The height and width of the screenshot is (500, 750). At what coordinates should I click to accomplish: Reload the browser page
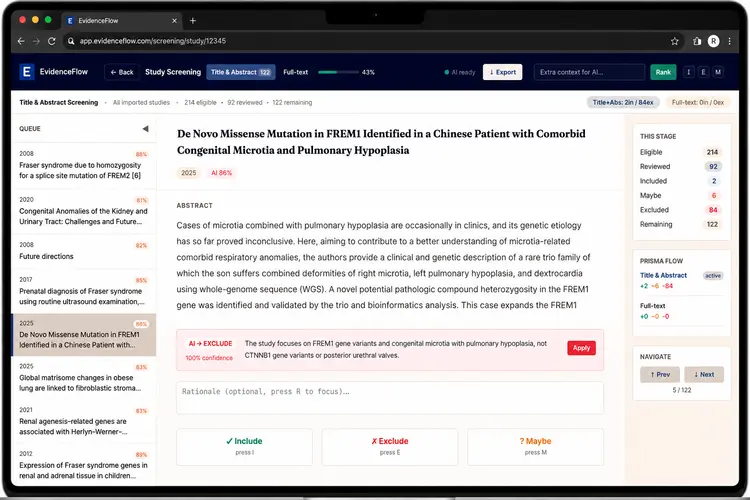pyautogui.click(x=52, y=41)
